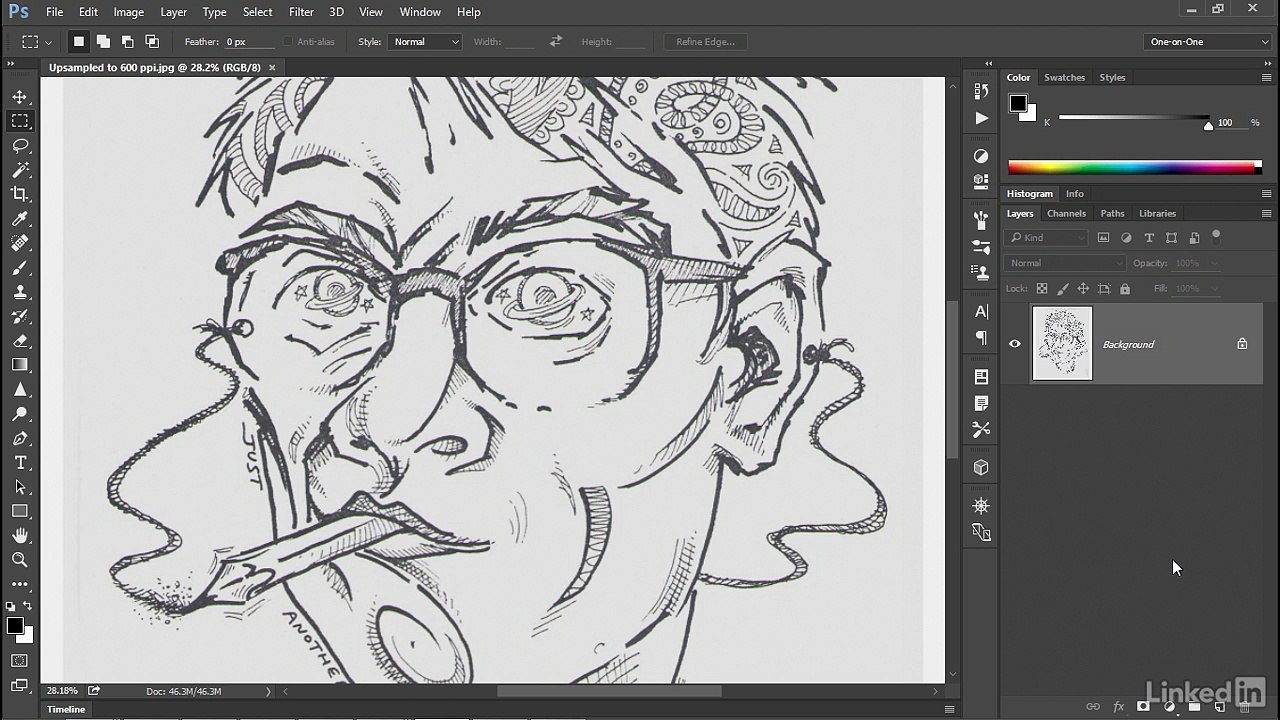Select the Rectangle shape tool
Viewport: 1280px width, 720px height.
[20, 511]
